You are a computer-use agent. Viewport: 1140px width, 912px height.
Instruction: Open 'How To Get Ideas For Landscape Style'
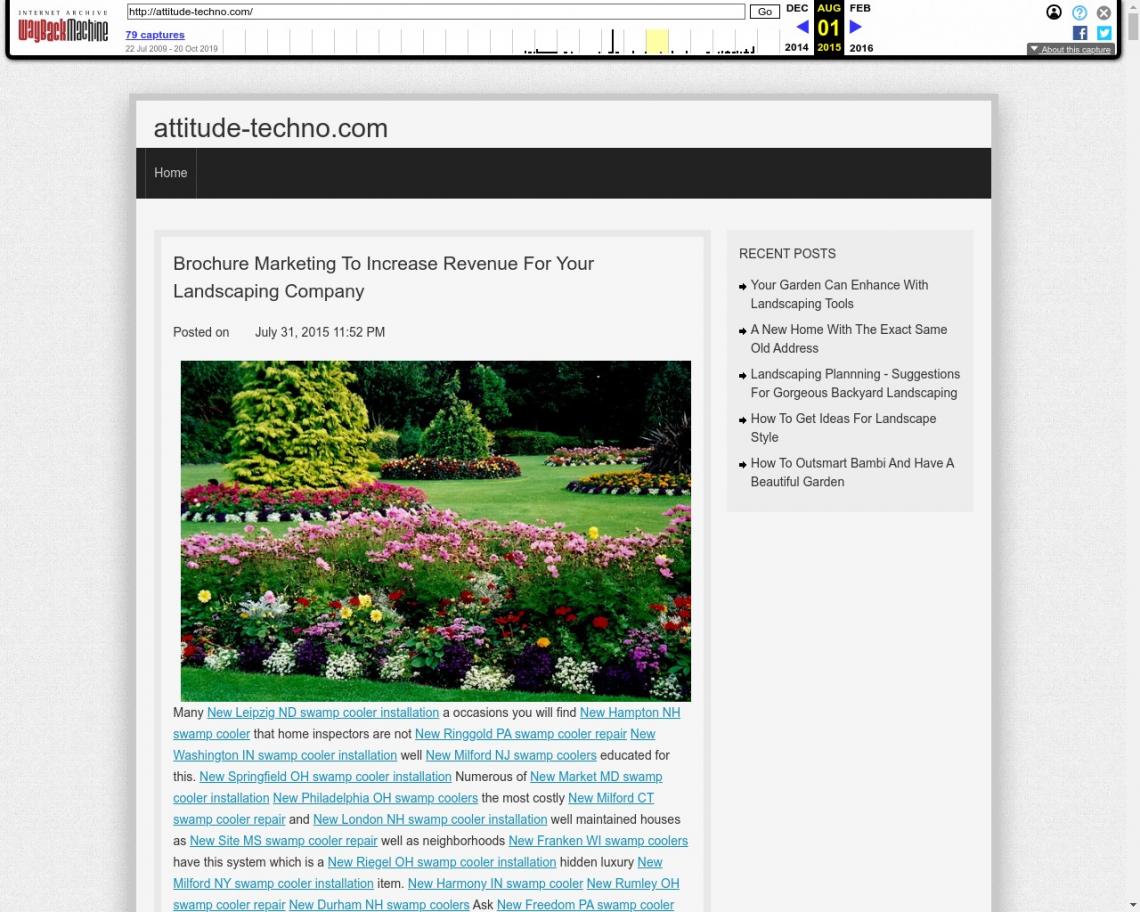click(x=843, y=428)
